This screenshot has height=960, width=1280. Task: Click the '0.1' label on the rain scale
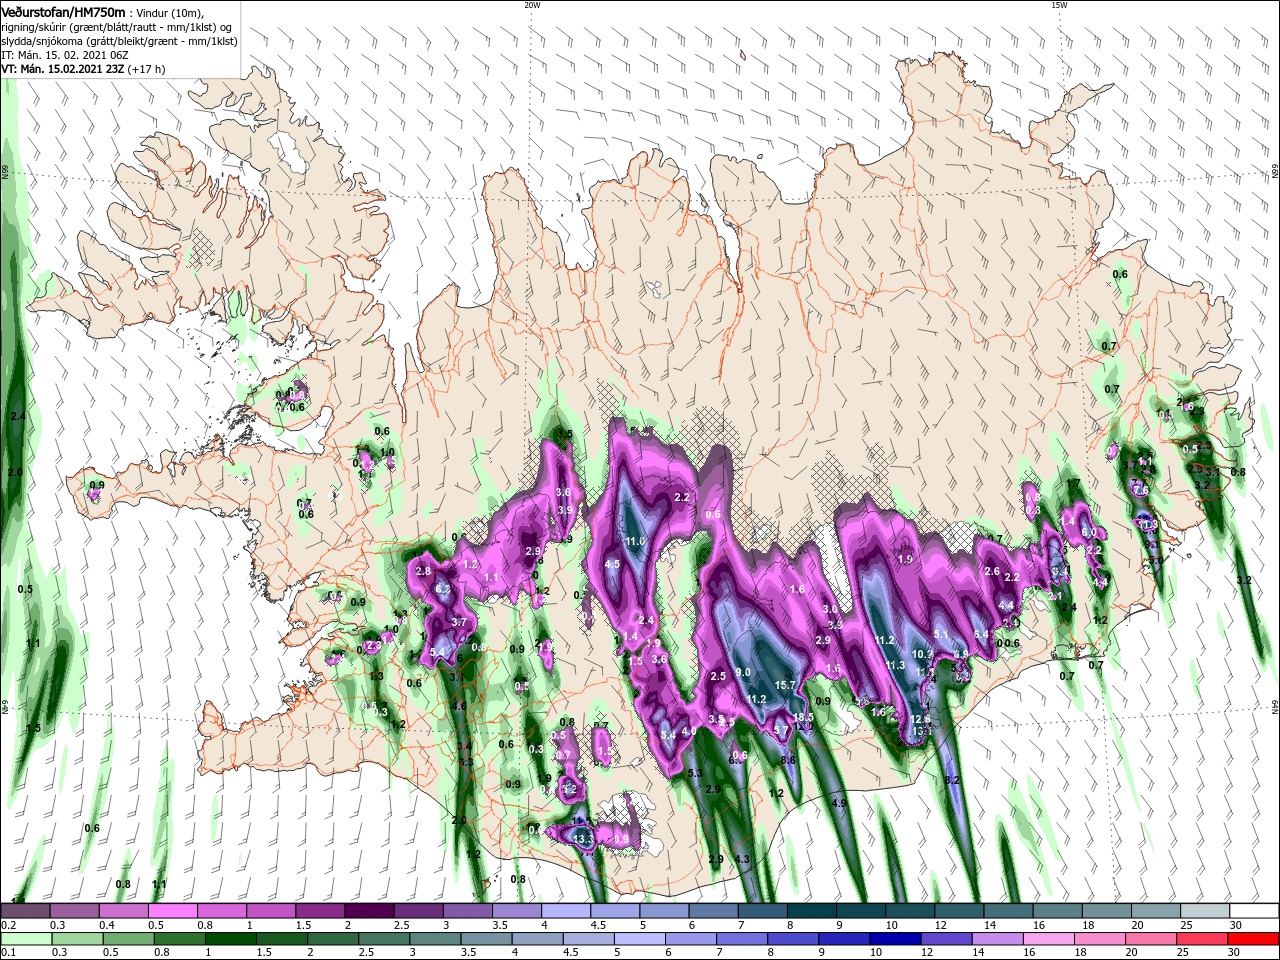coord(8,953)
